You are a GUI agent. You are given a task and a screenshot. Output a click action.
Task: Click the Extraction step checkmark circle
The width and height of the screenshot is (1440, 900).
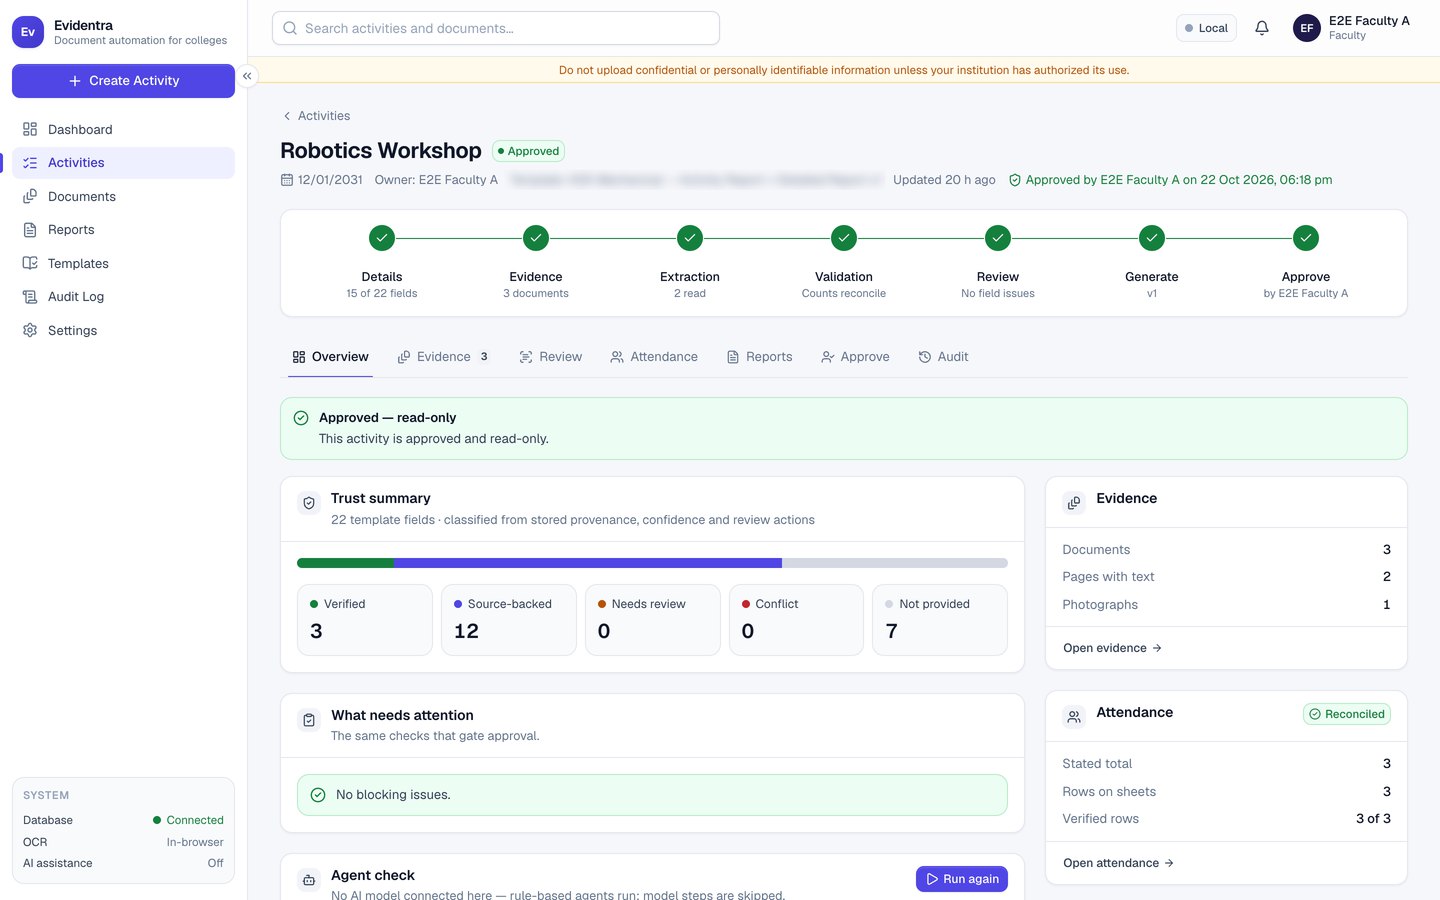(690, 238)
